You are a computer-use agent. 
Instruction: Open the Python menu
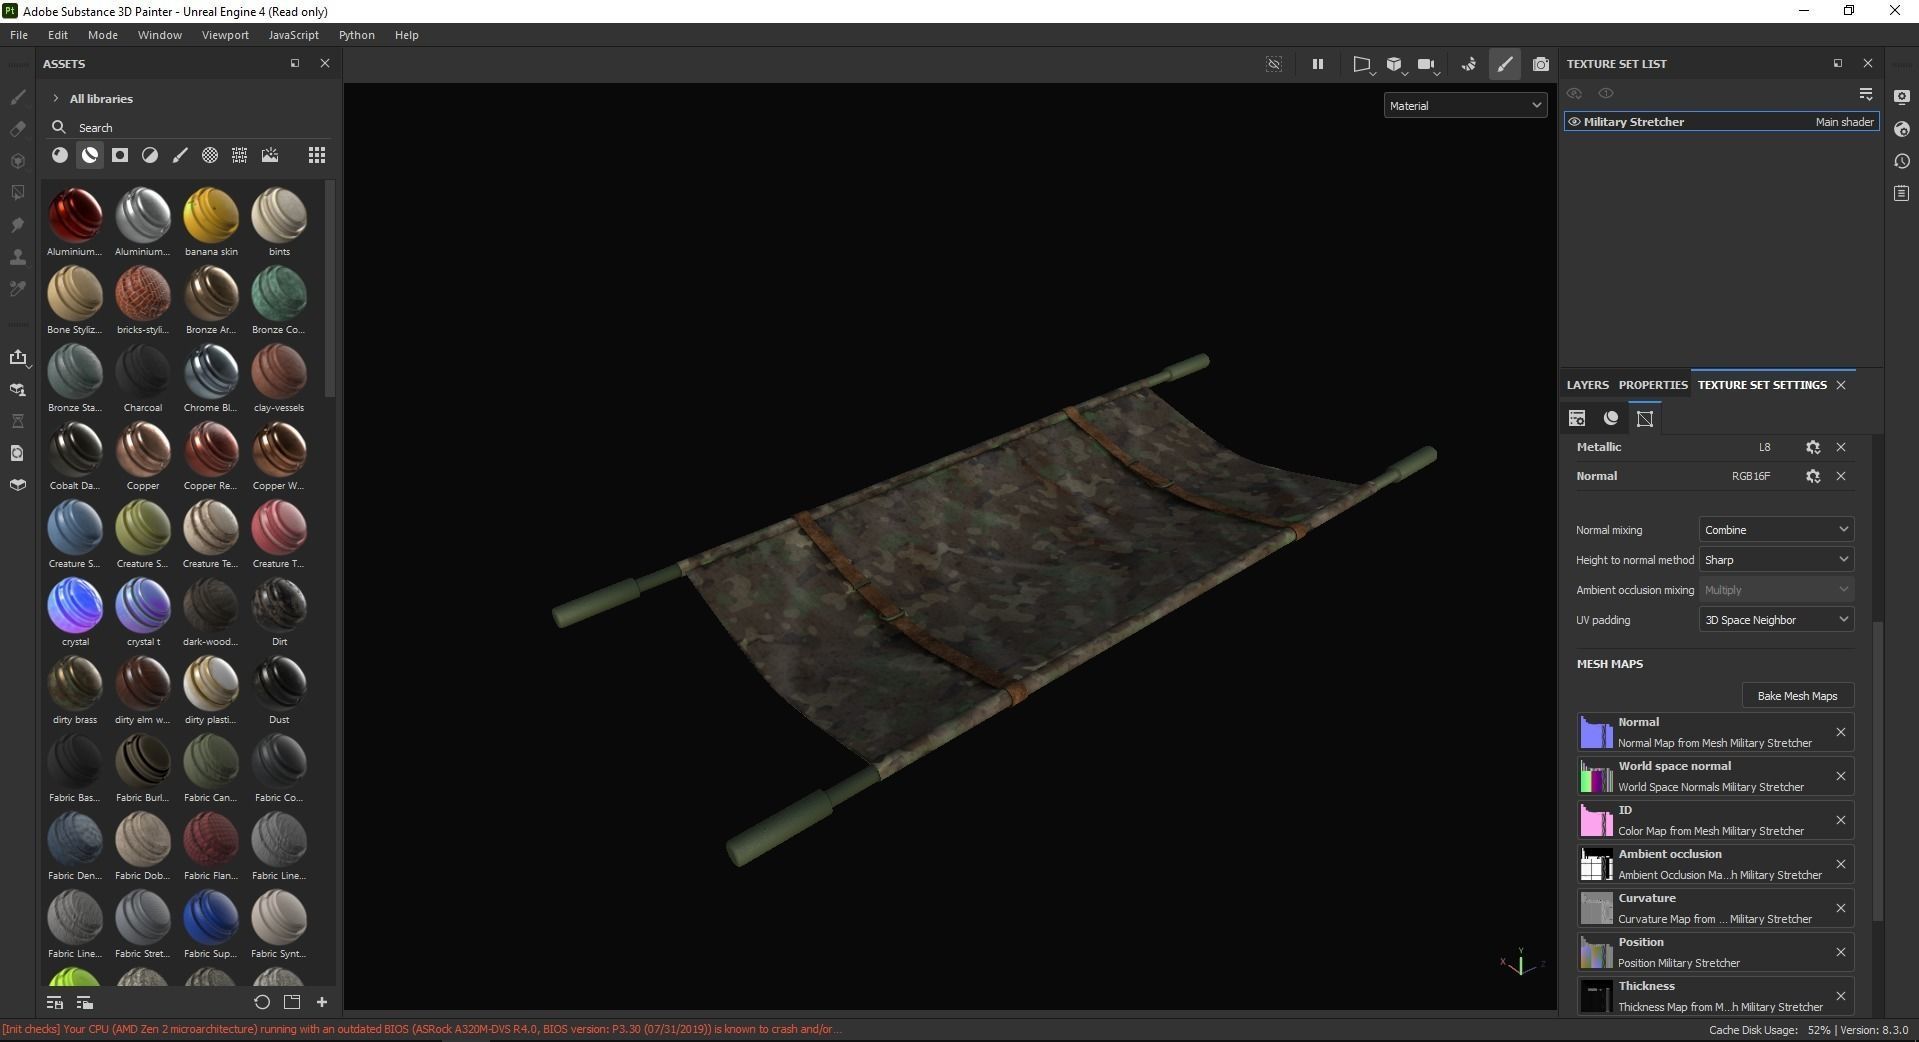(357, 35)
